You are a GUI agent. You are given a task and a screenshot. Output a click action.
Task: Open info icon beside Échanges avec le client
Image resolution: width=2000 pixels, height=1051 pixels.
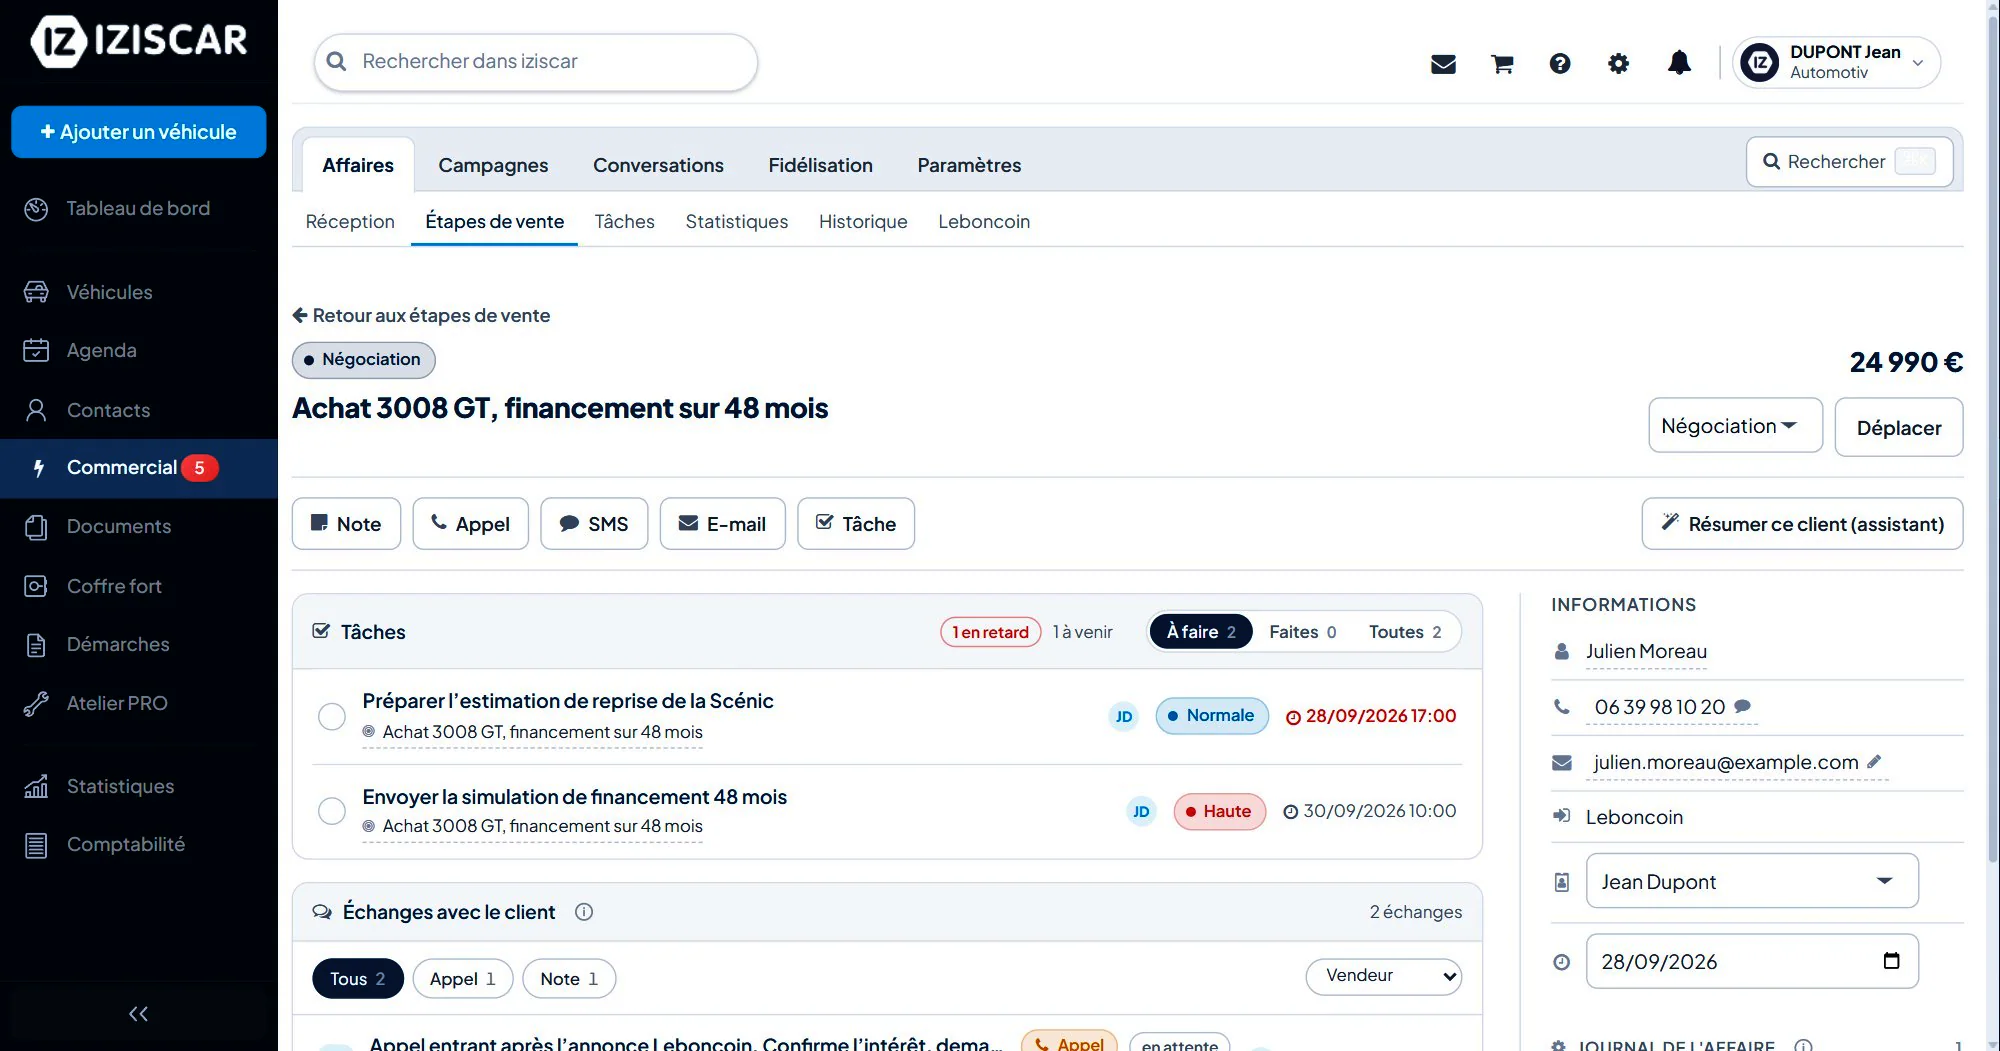coord(584,912)
